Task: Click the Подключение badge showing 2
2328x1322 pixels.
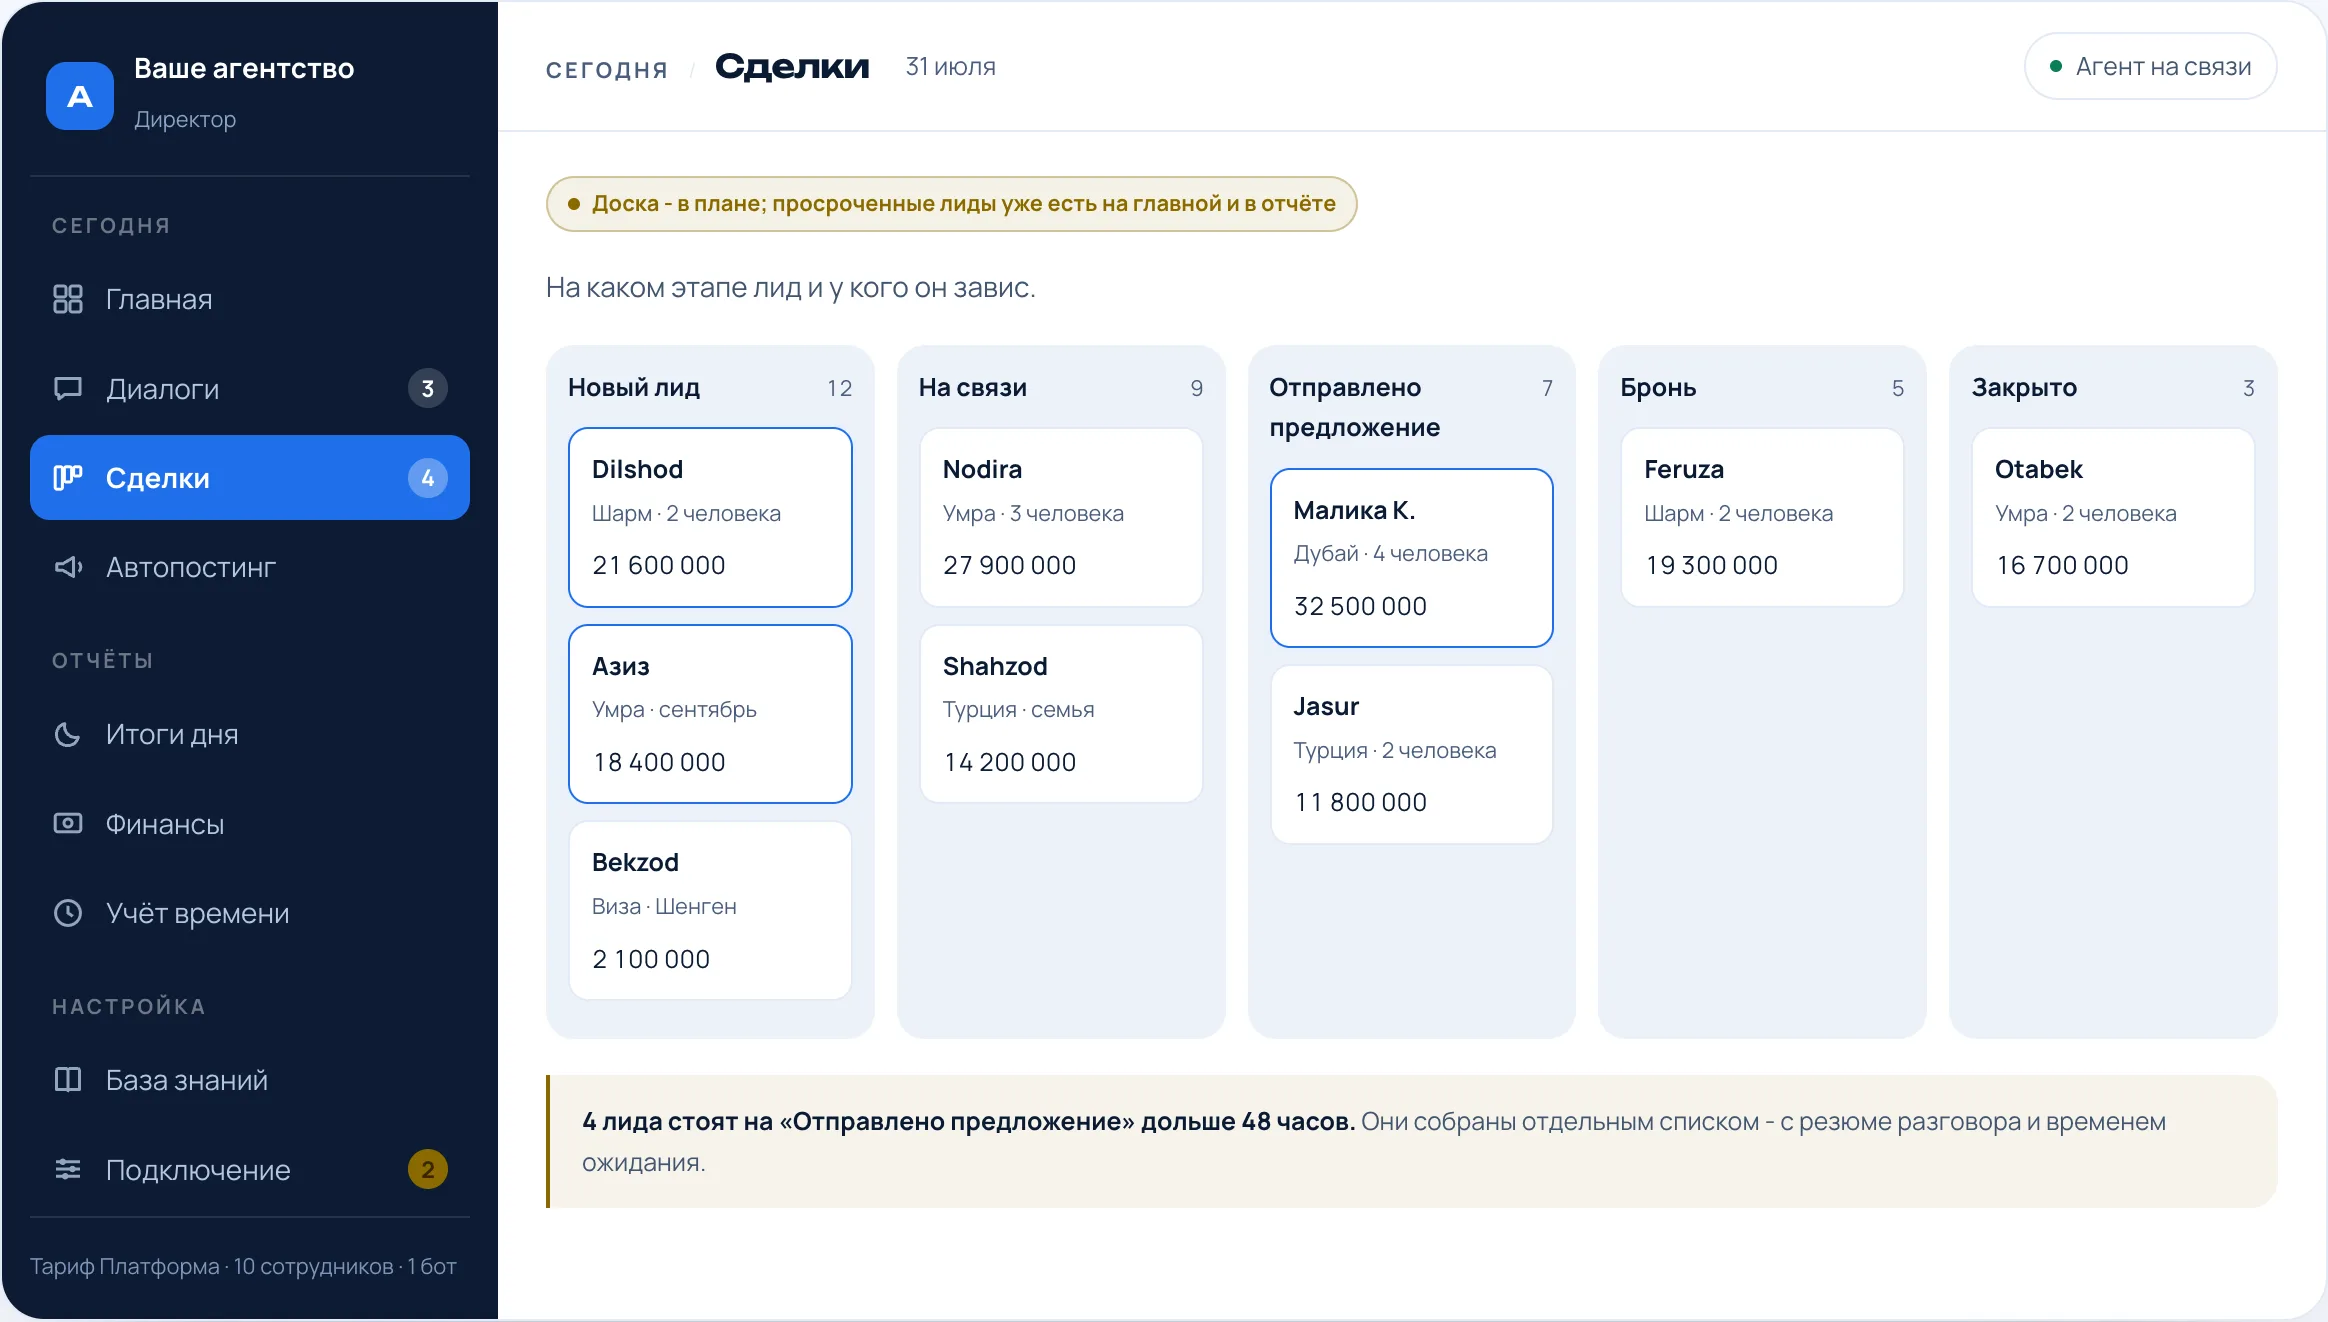Action: pyautogui.click(x=428, y=1169)
